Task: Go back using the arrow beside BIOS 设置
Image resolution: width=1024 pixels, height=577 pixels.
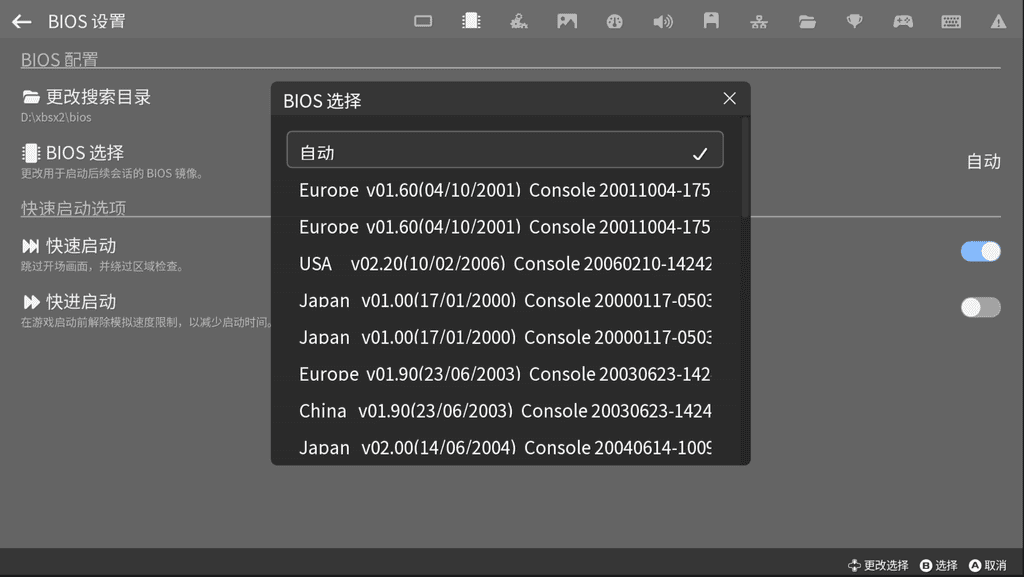Action: (22, 22)
